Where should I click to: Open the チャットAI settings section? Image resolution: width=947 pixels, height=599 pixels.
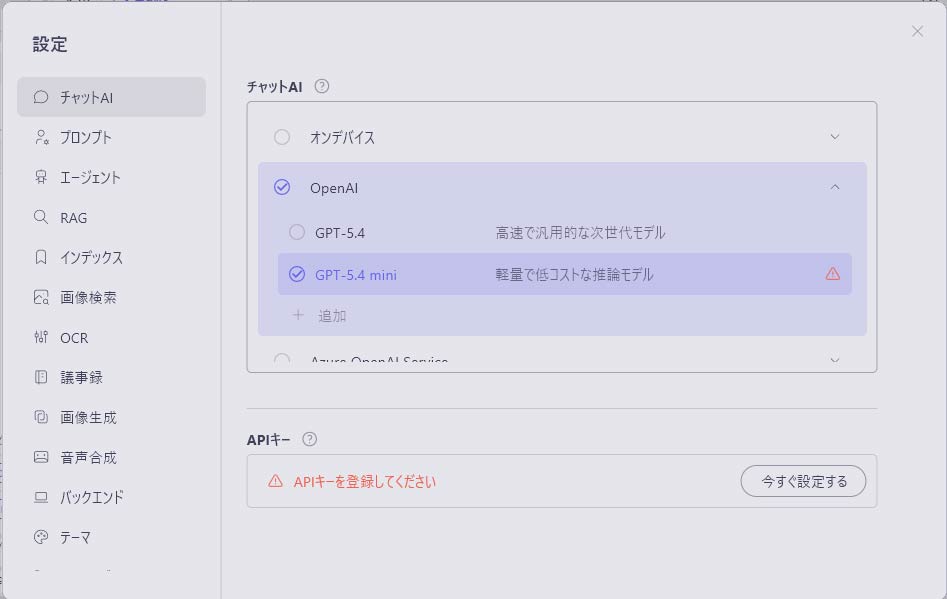coord(111,97)
